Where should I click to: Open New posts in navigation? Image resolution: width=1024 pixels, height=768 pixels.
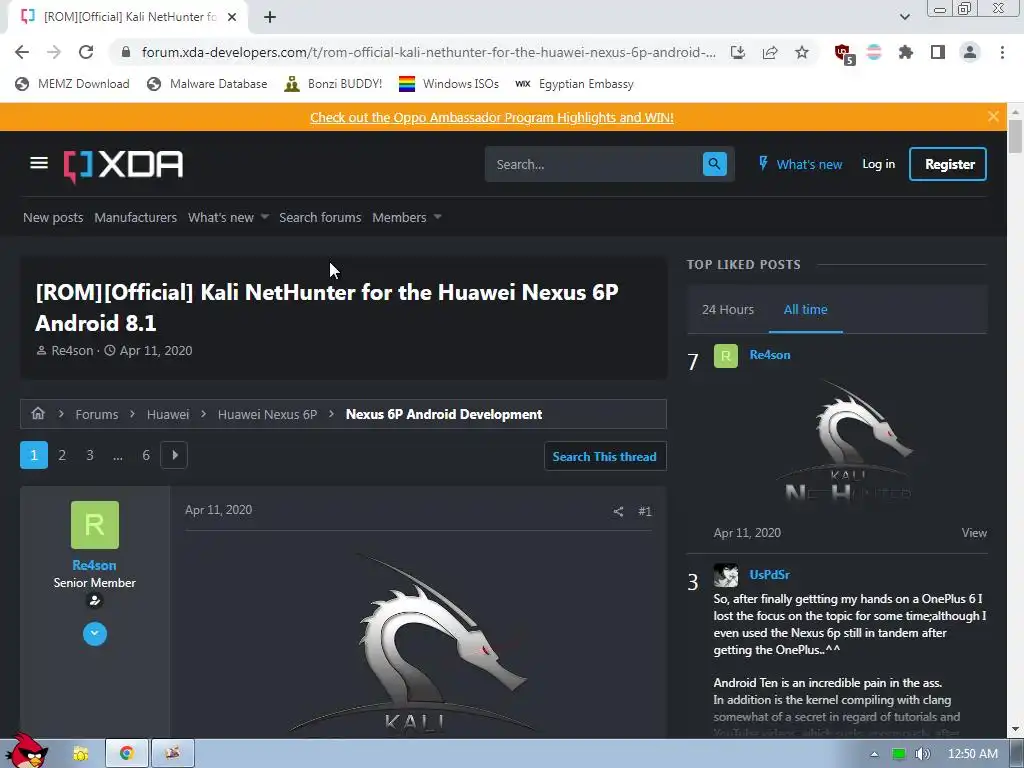click(x=53, y=217)
